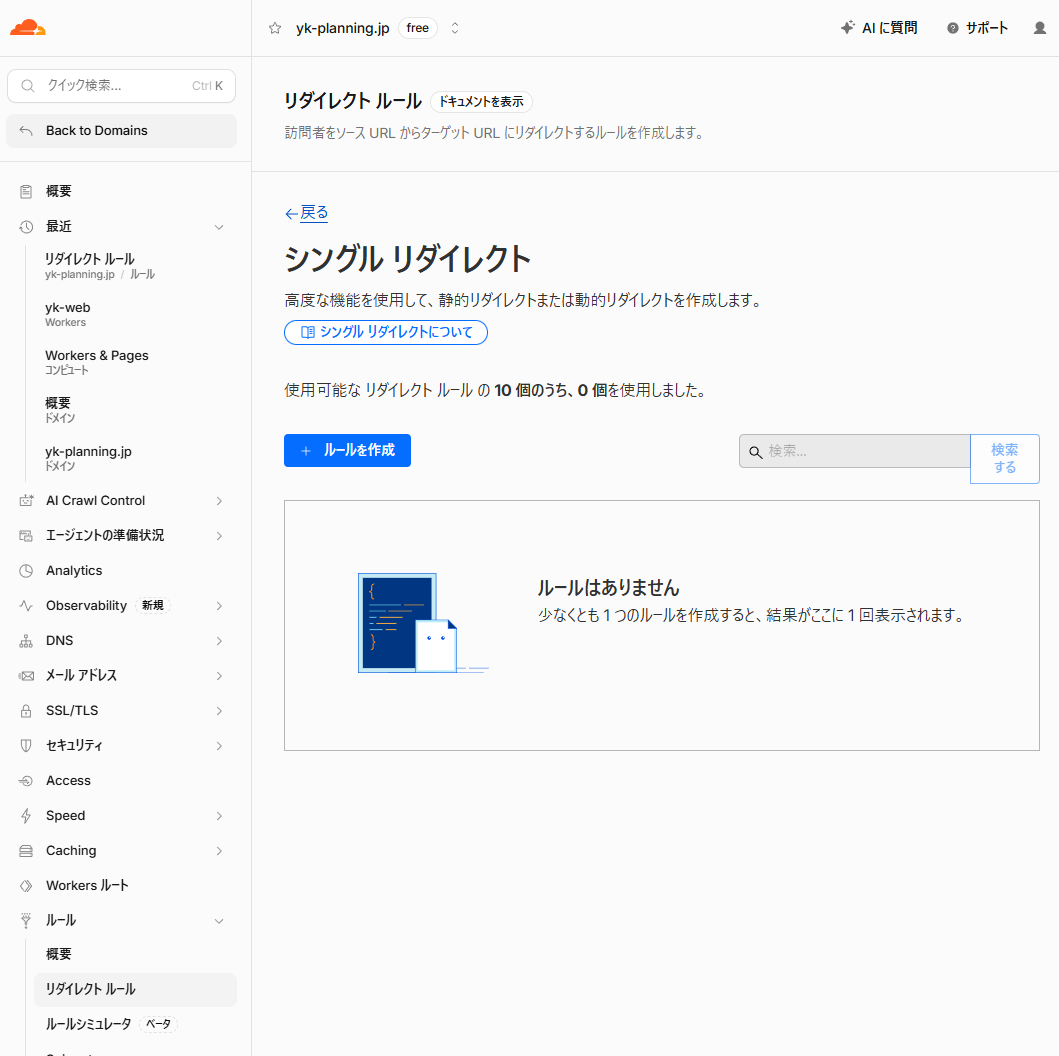Open 概要 with clipboard icon

(x=26, y=192)
